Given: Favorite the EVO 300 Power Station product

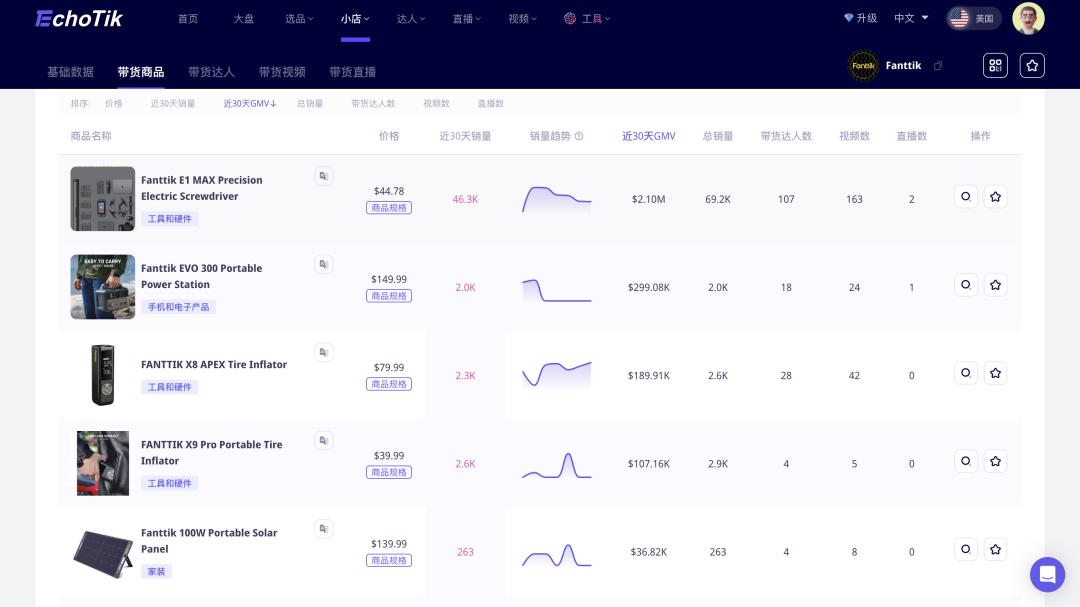Looking at the screenshot, I should pyautogui.click(x=995, y=285).
